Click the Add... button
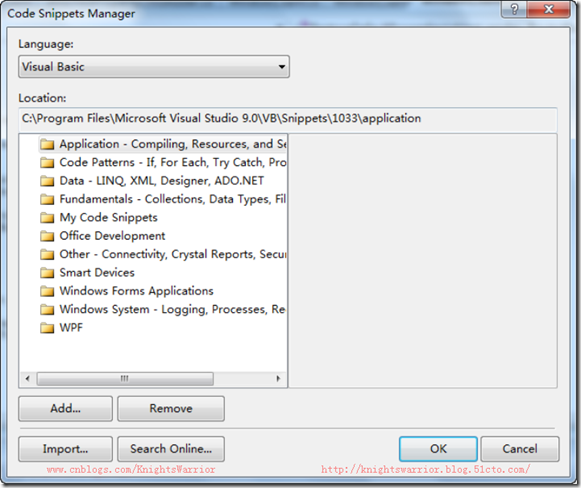This screenshot has height=488, width=581. coord(66,408)
